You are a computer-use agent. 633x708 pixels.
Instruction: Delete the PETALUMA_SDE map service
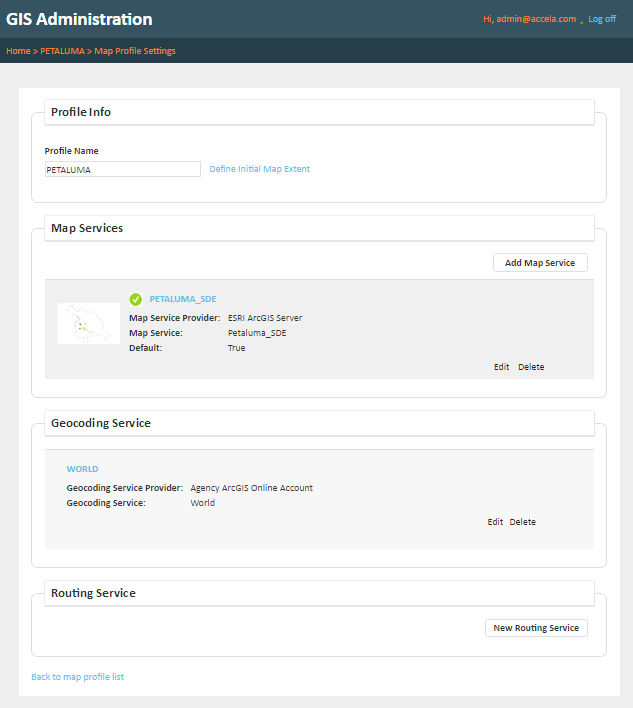(531, 367)
